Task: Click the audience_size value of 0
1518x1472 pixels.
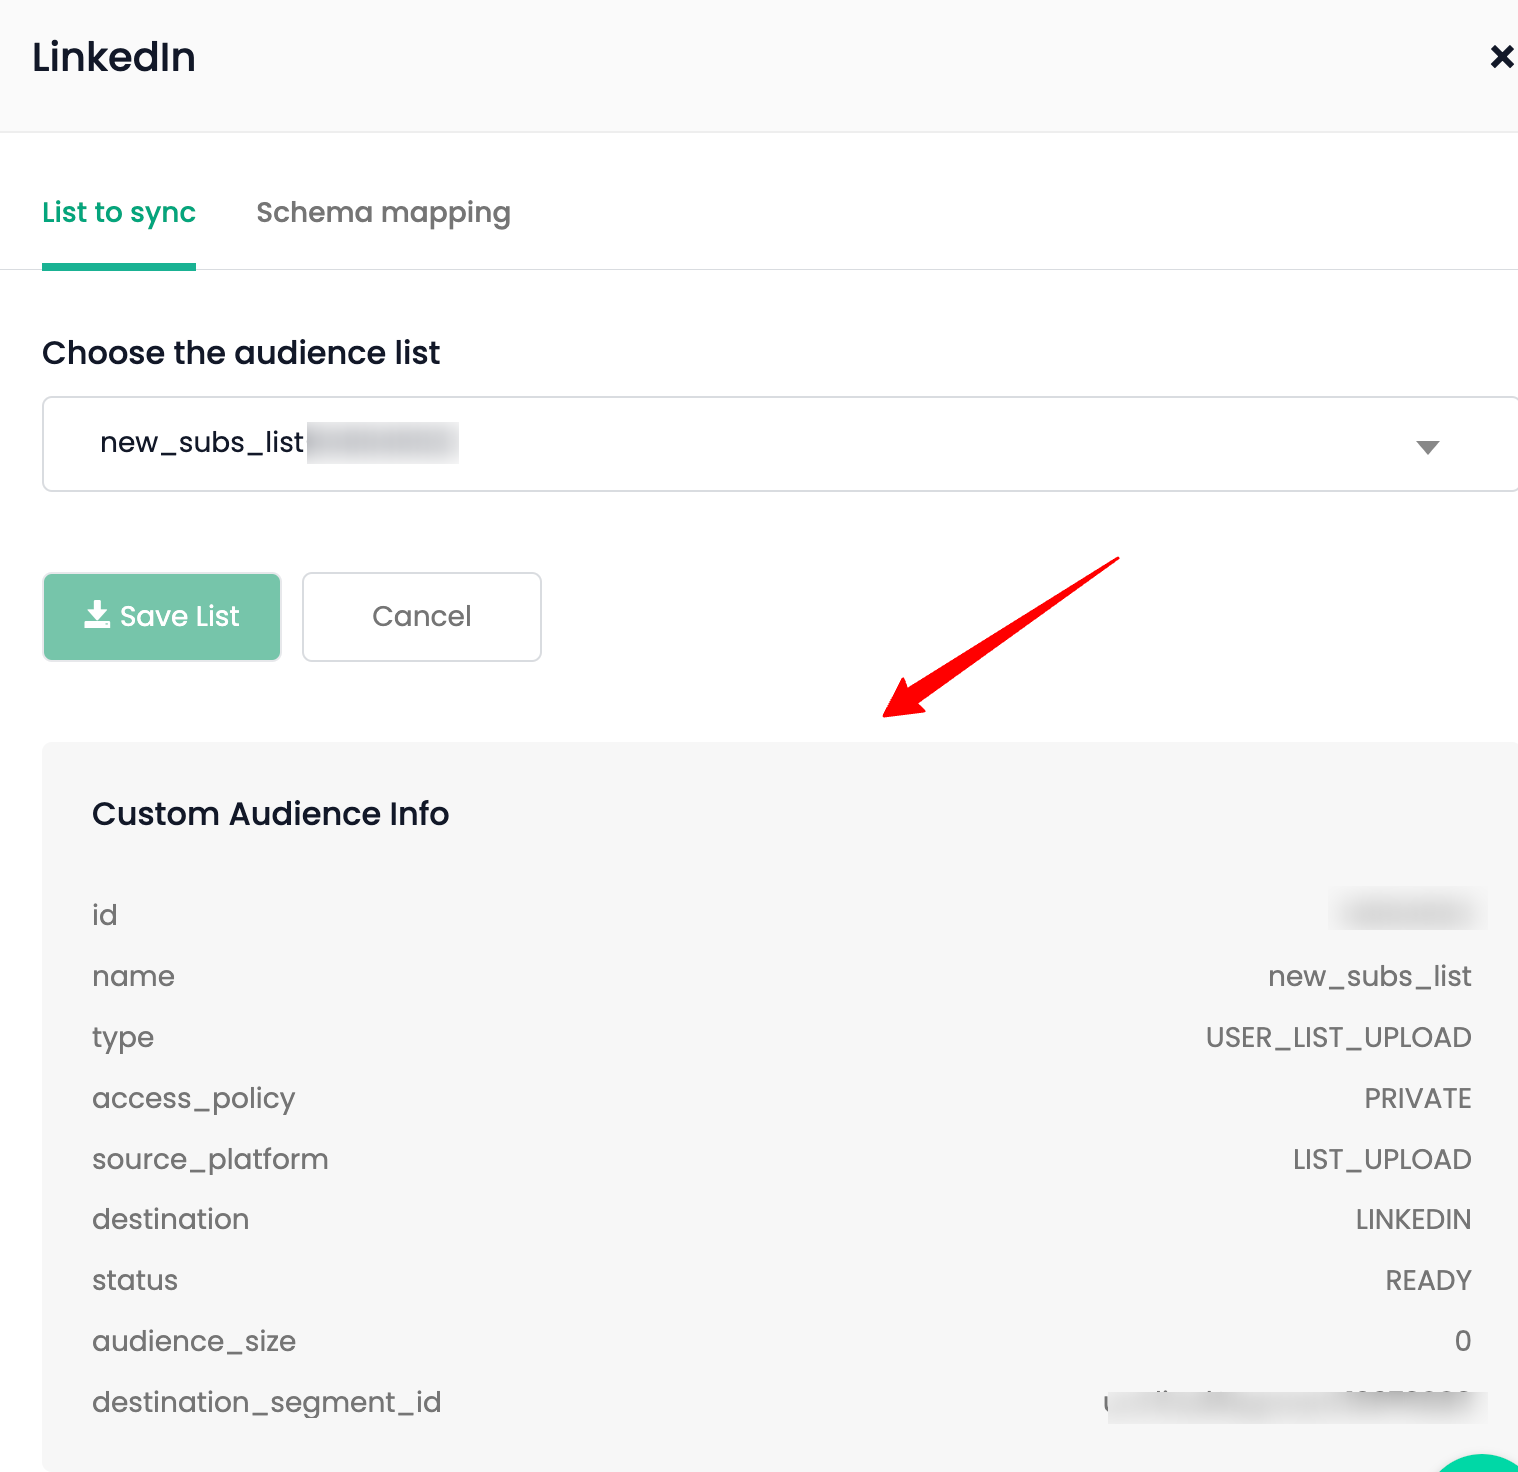Action: 1462,1341
